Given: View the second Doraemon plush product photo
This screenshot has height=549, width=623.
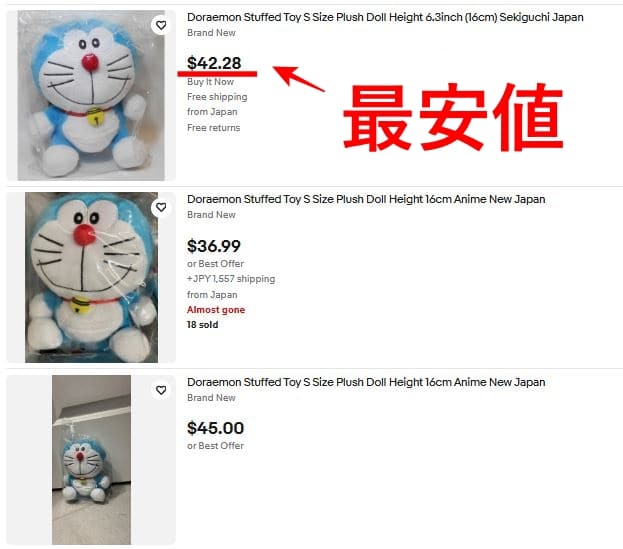Looking at the screenshot, I should (x=91, y=278).
